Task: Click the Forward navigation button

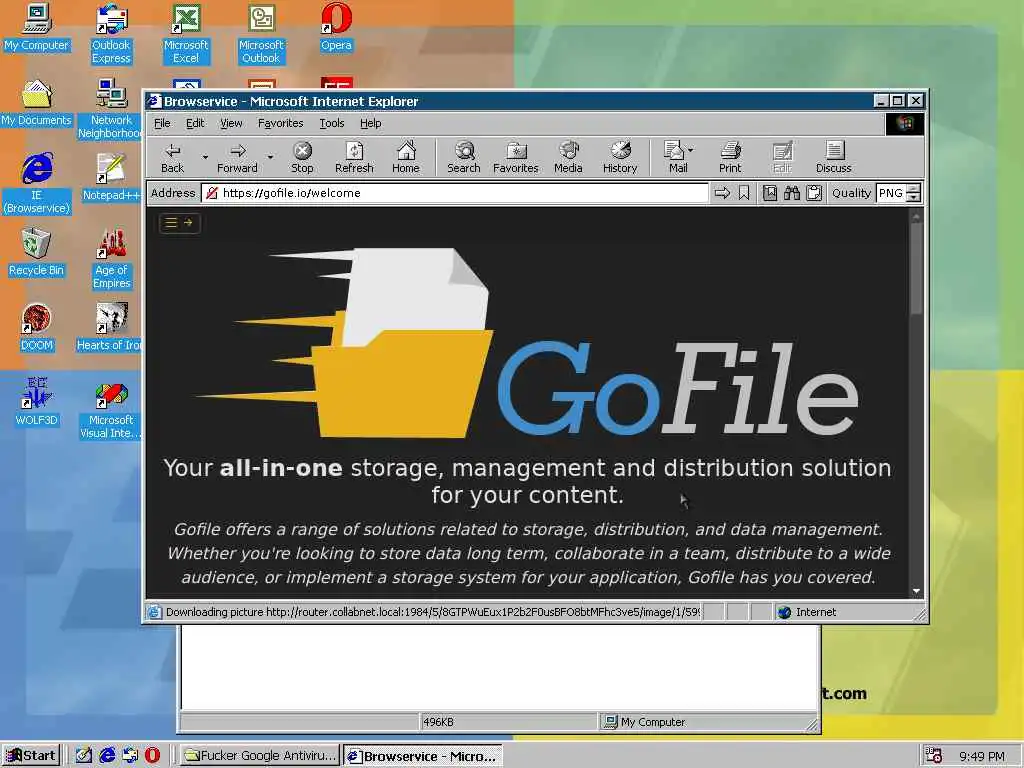Action: coord(237,158)
